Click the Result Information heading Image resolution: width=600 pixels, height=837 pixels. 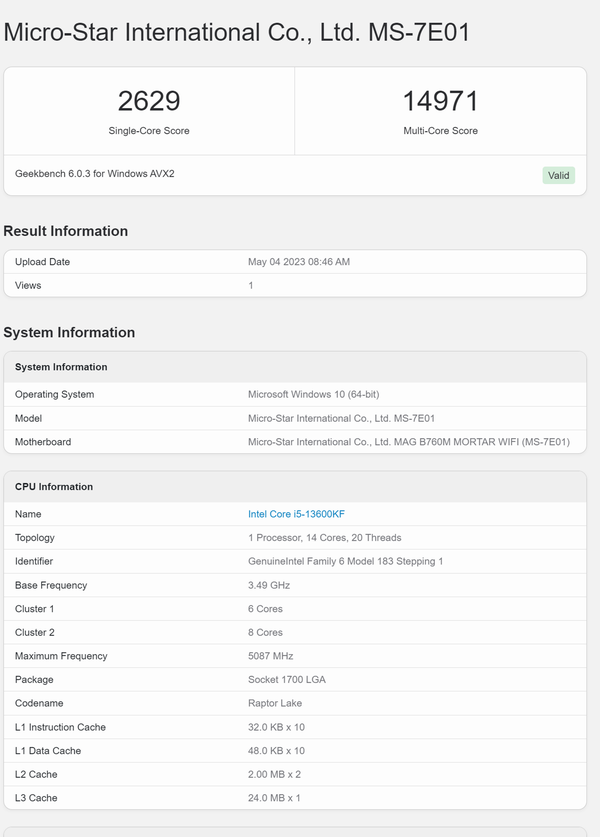(66, 231)
